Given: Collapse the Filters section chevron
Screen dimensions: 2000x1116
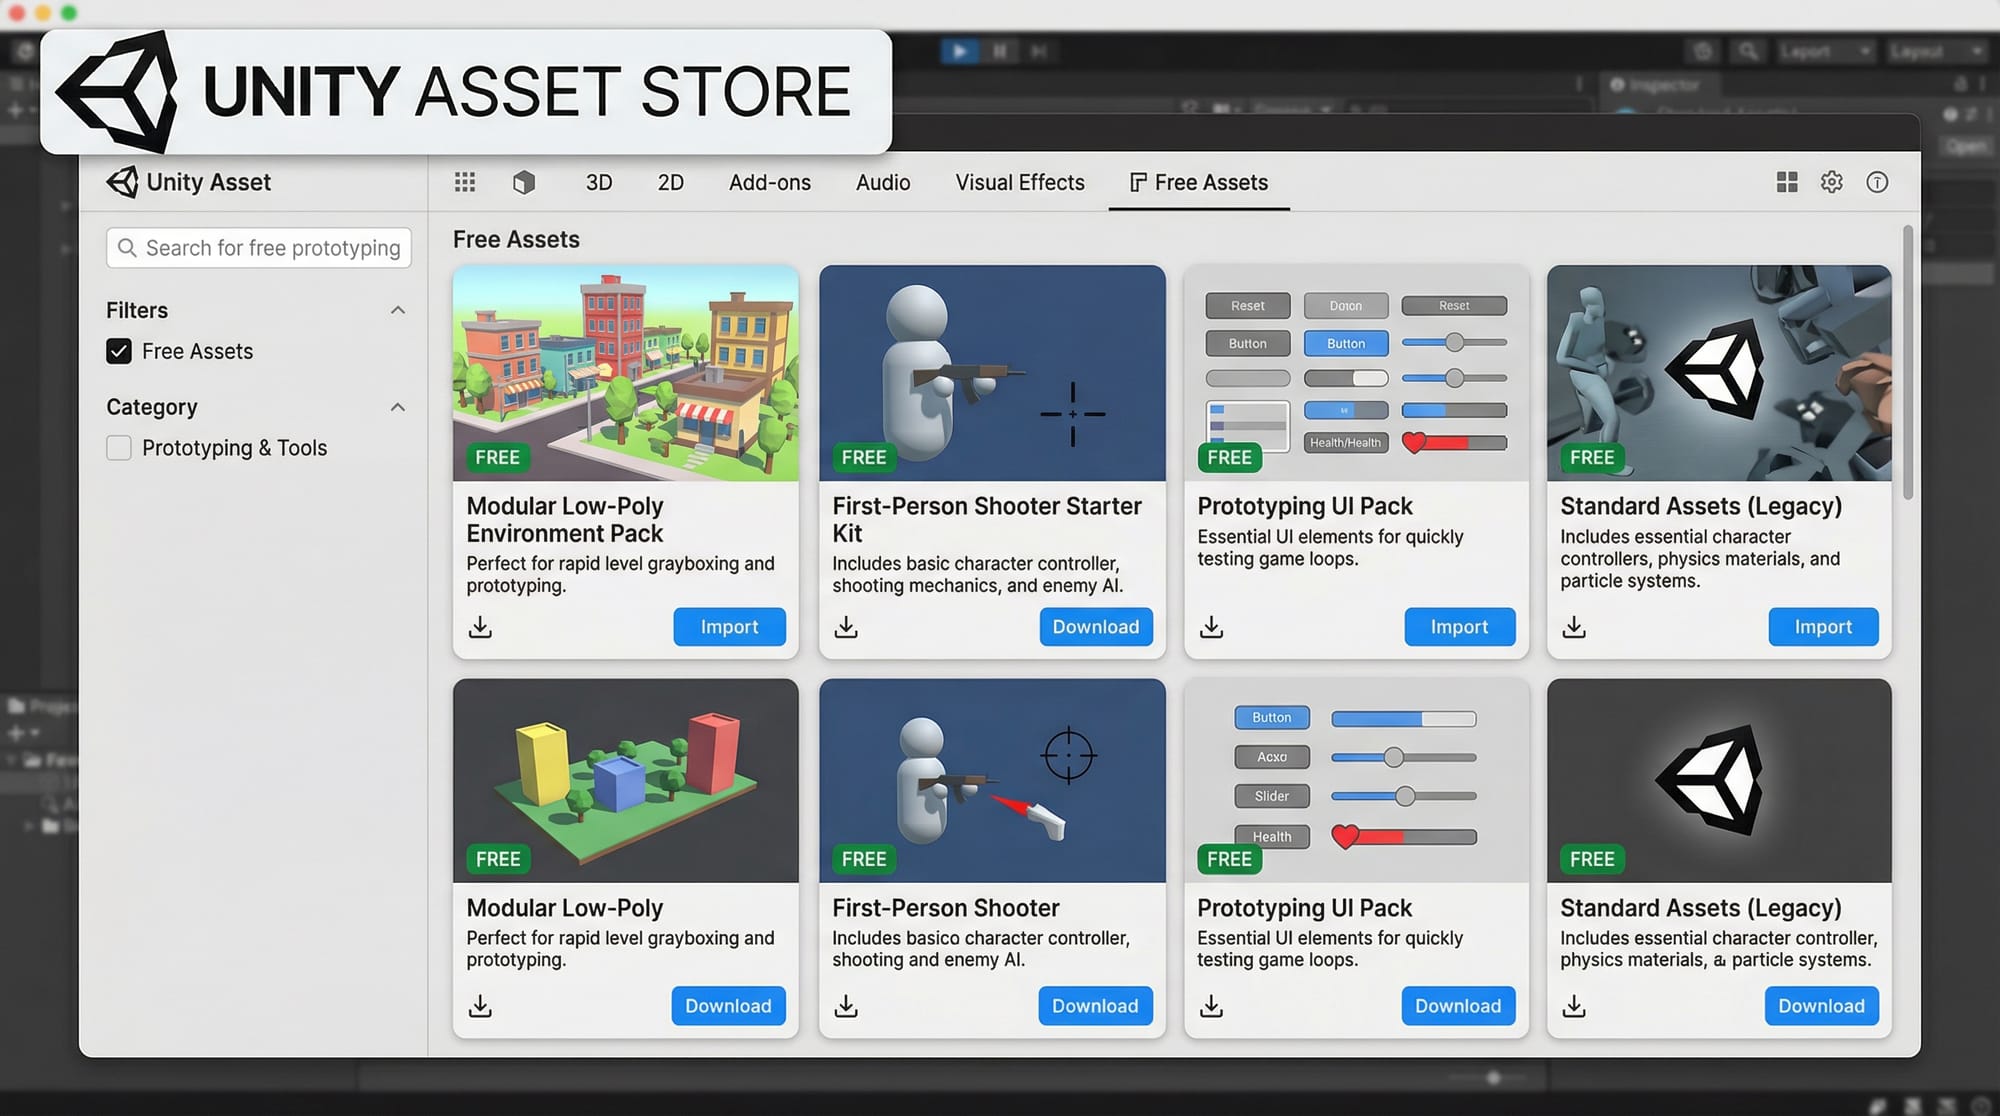Looking at the screenshot, I should click(398, 310).
